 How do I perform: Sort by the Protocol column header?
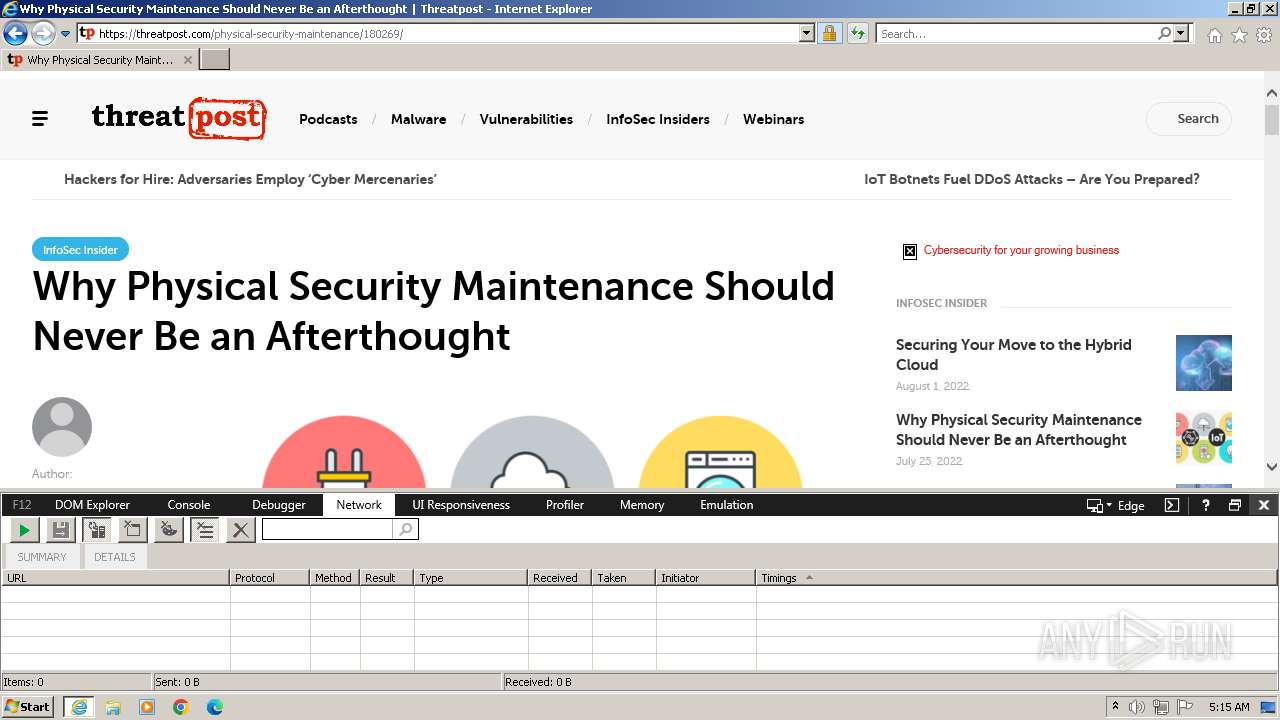[270, 578]
